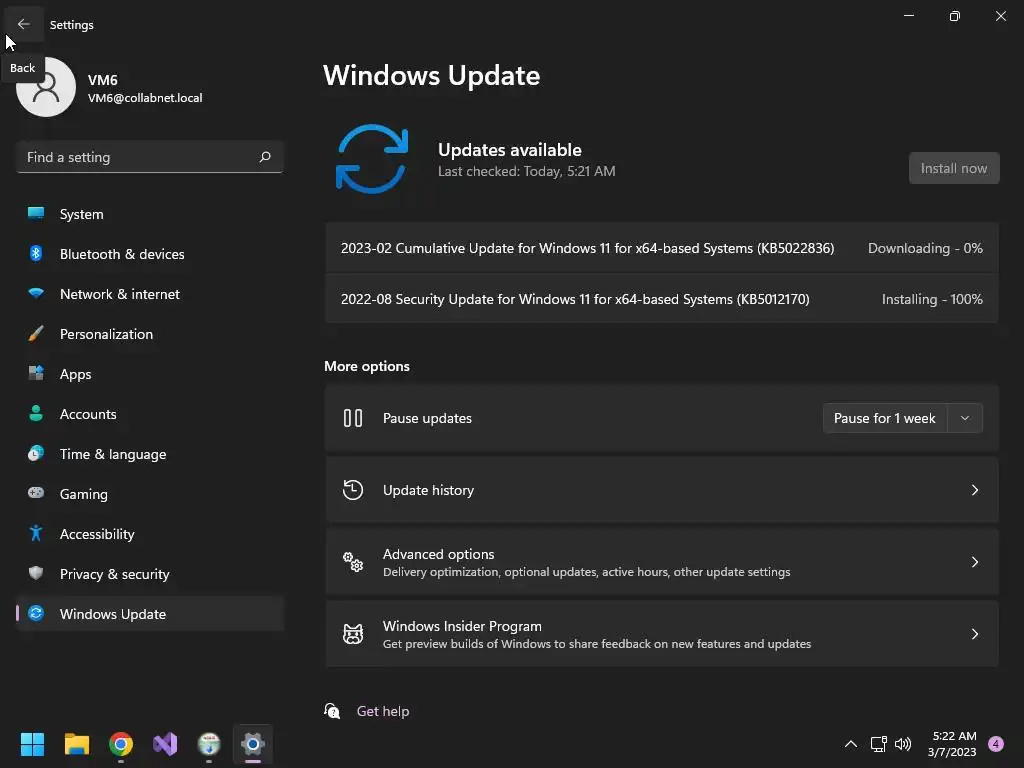The image size is (1024, 768).
Task: Show hidden system tray icons
Action: tap(851, 744)
